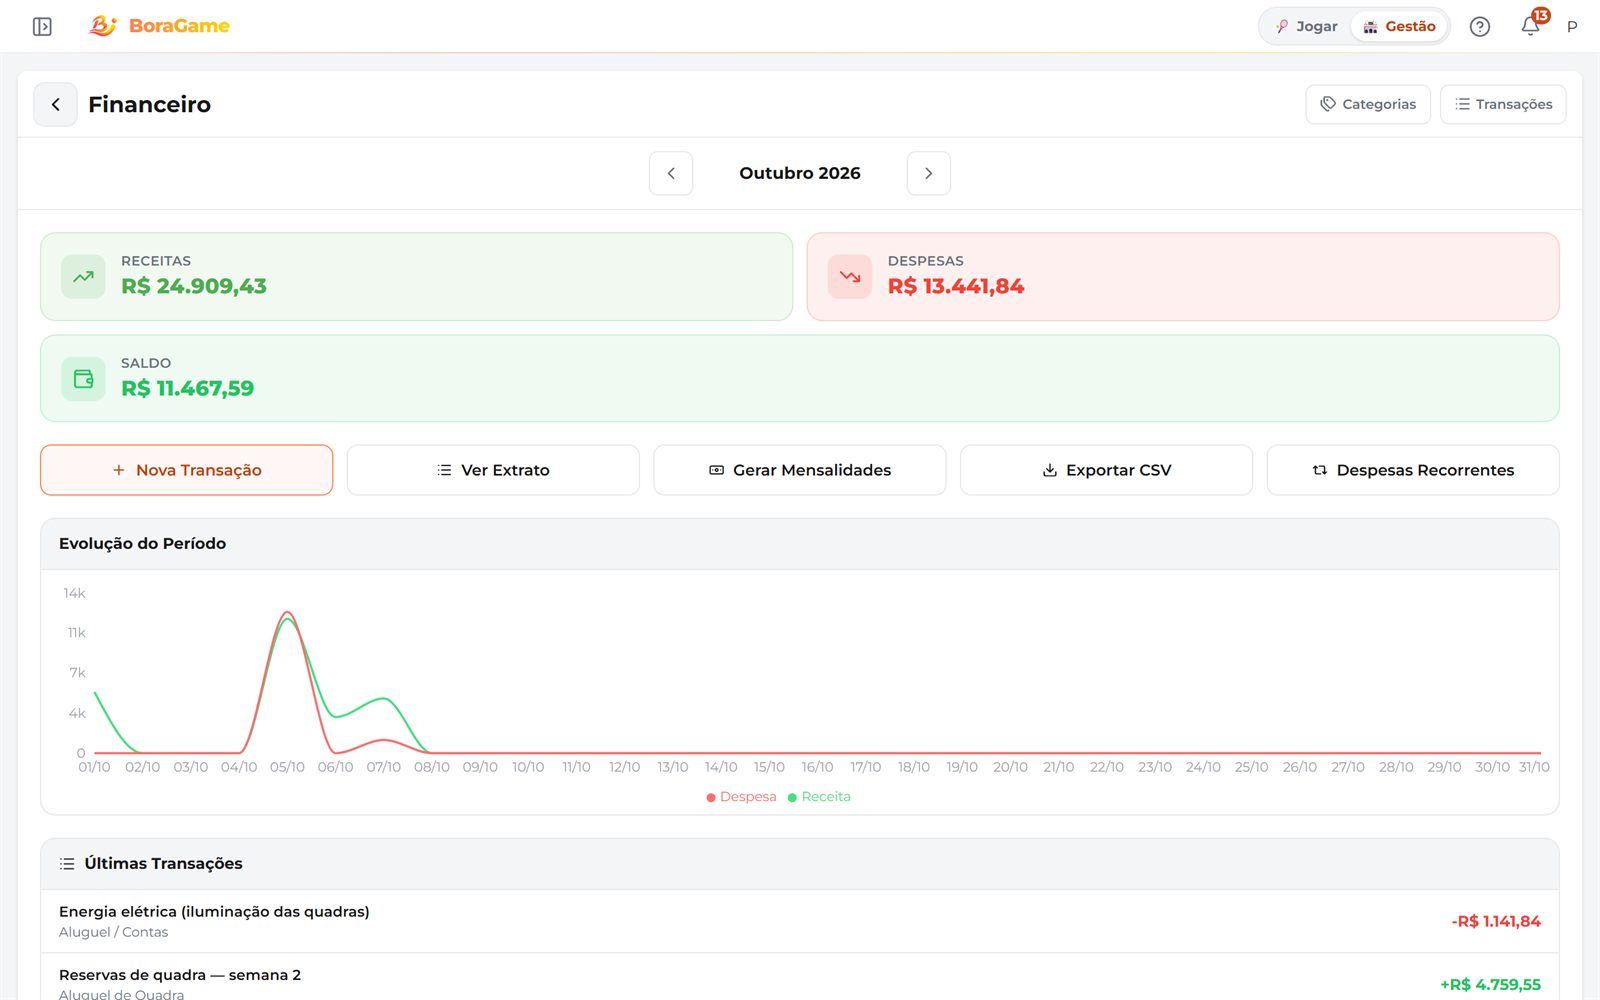Open the BoraGame logo home
Viewport: 1600px width, 1000px height.
coord(159,26)
